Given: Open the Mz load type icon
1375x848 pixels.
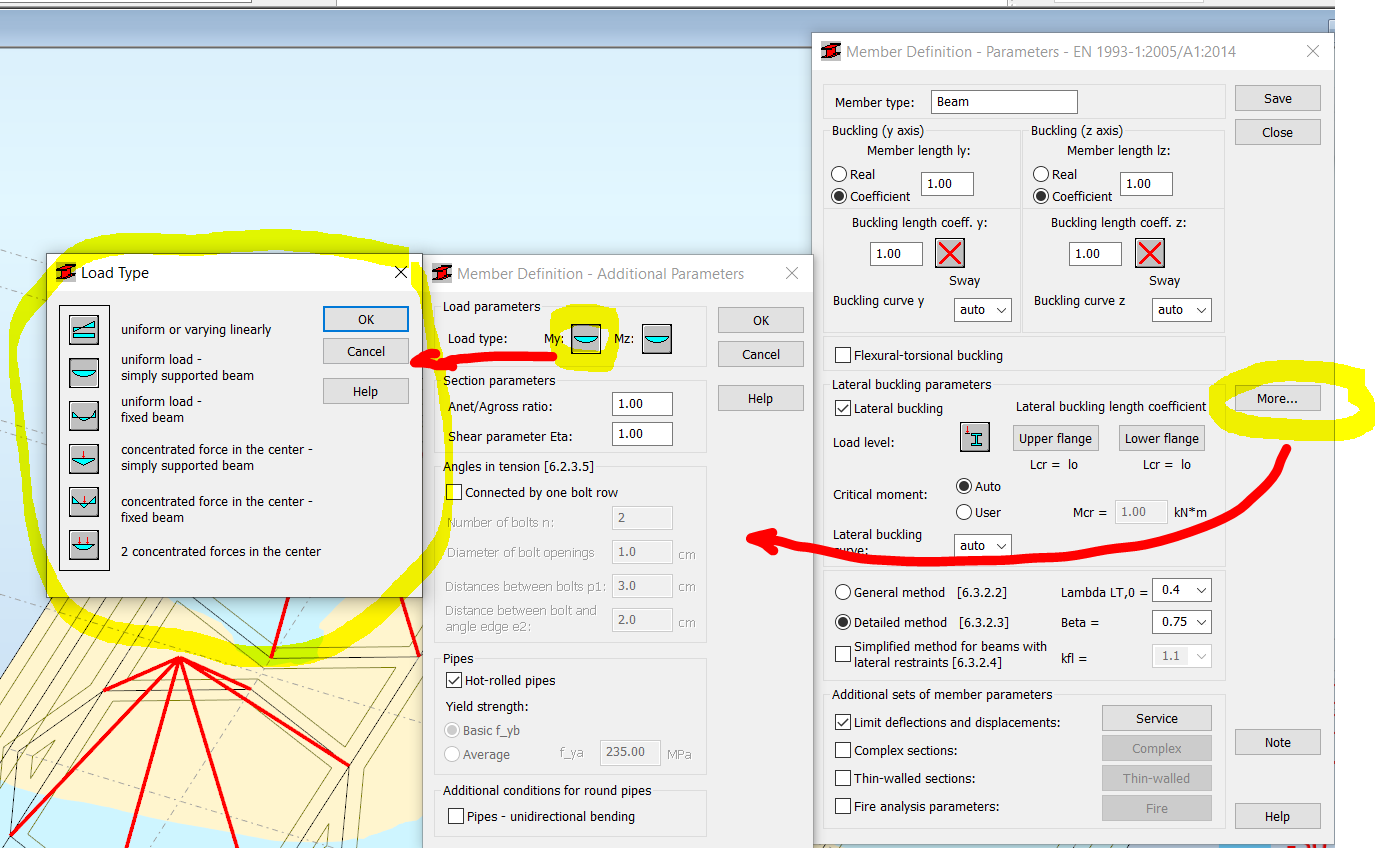Looking at the screenshot, I should tap(656, 338).
